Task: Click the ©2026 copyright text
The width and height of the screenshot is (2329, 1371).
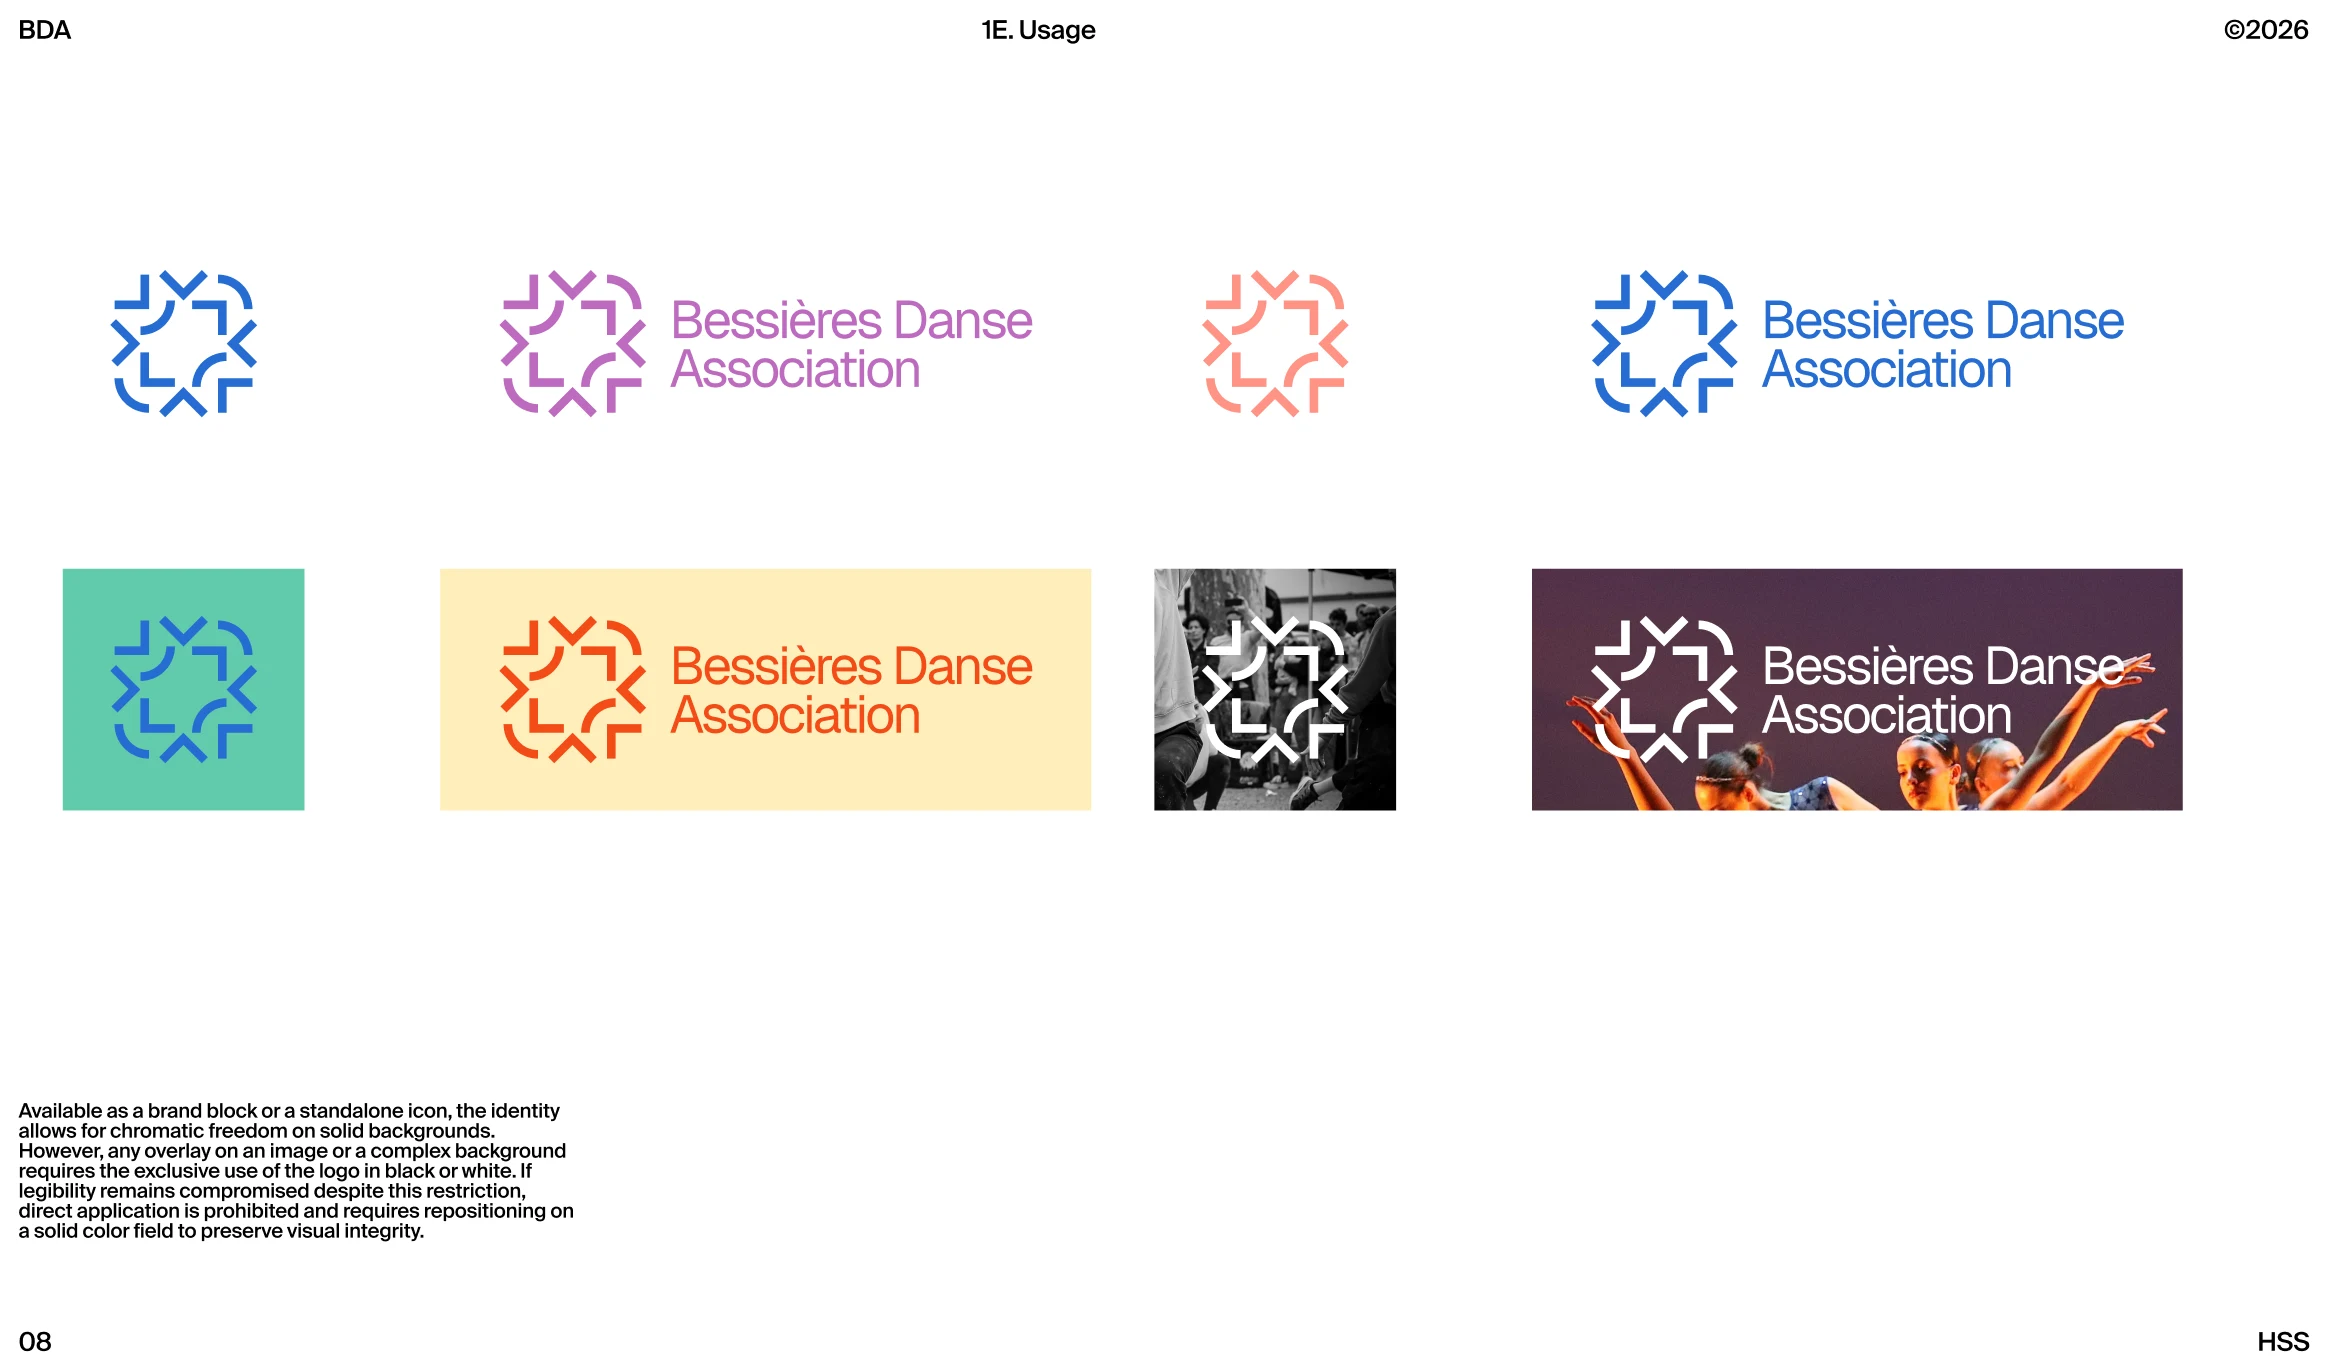Action: [2265, 30]
